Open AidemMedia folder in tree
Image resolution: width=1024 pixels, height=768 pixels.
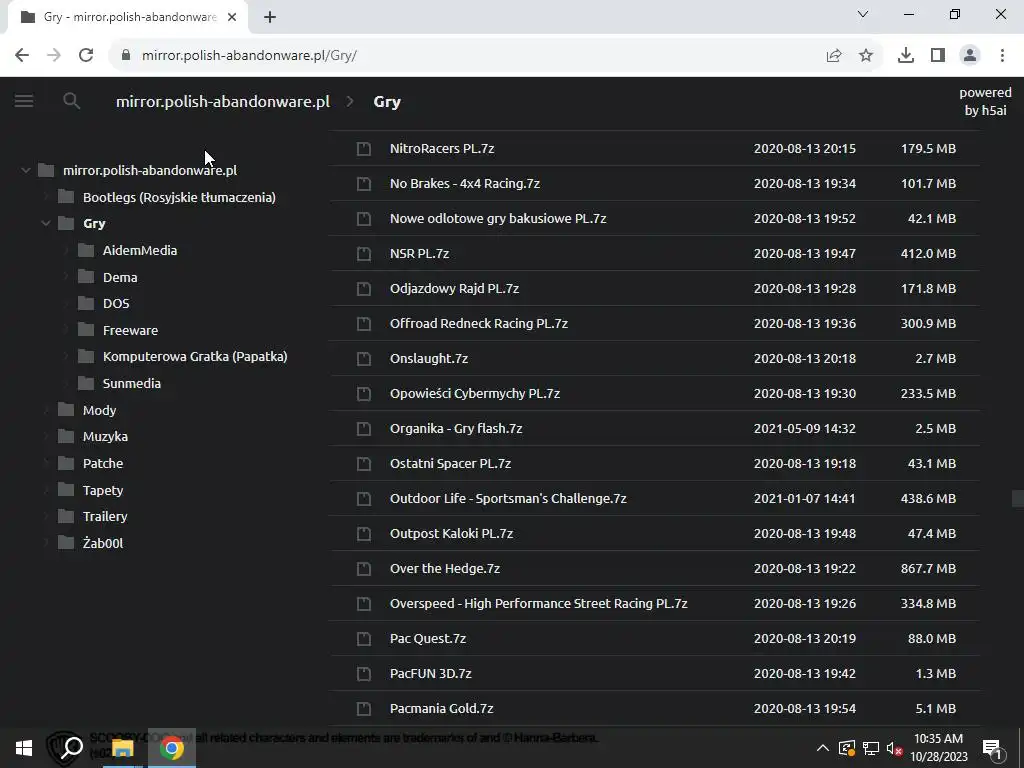tap(140, 250)
